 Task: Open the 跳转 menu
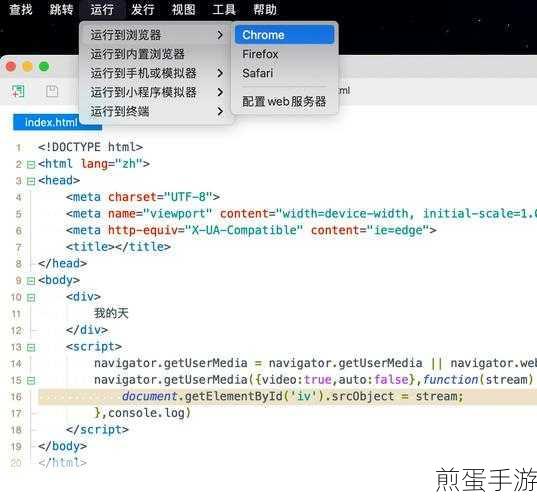61,9
